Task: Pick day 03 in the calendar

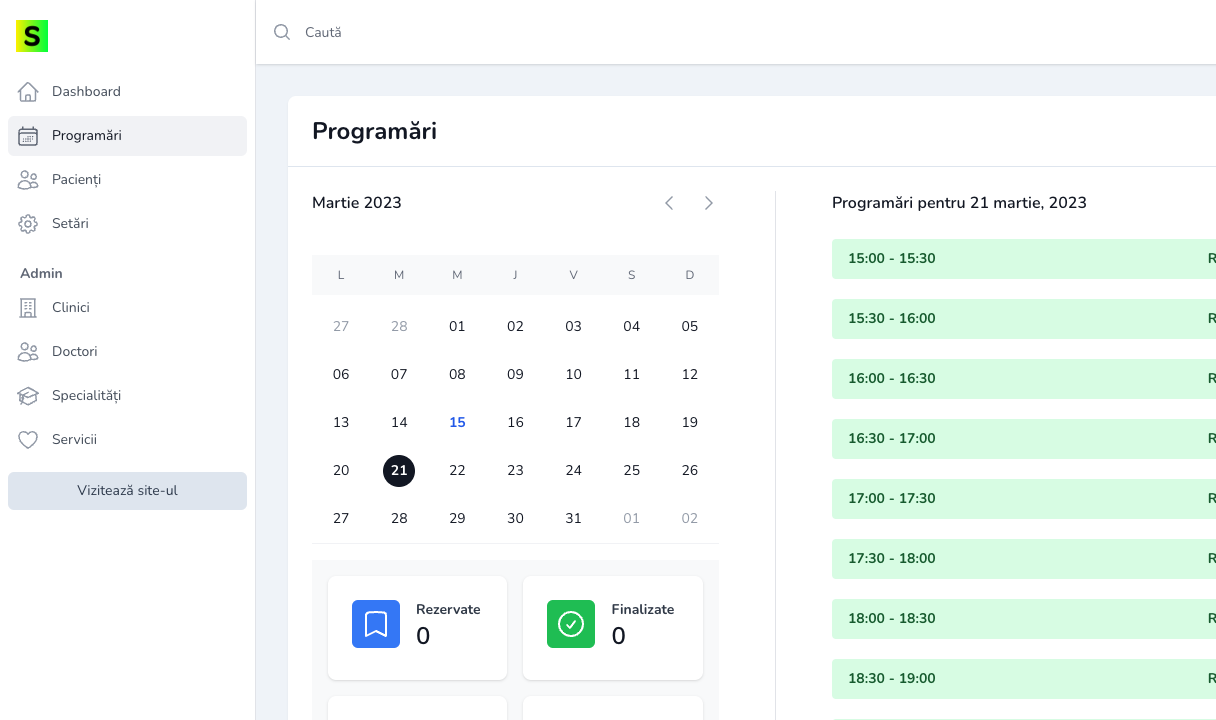Action: click(x=573, y=327)
